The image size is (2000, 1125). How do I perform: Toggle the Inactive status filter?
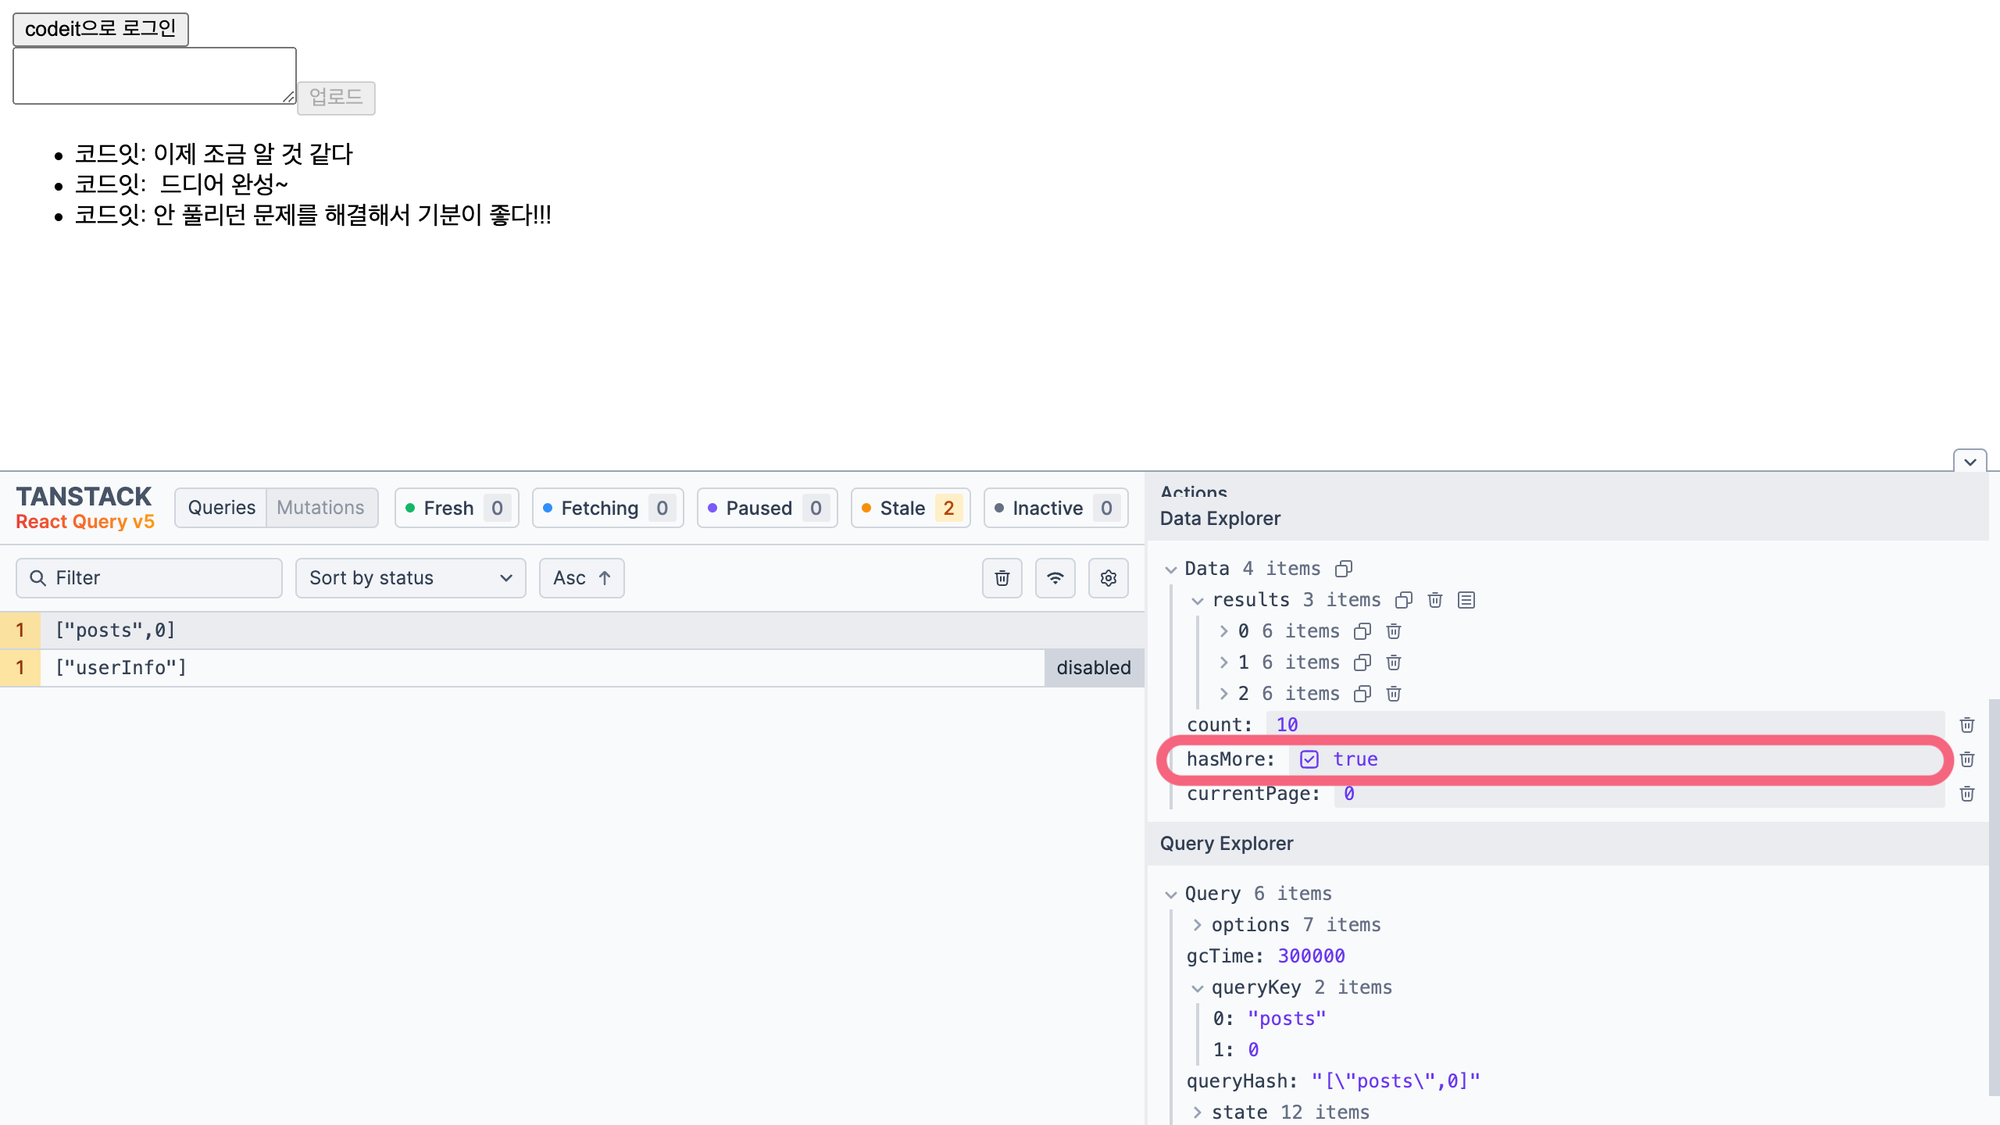click(1056, 508)
